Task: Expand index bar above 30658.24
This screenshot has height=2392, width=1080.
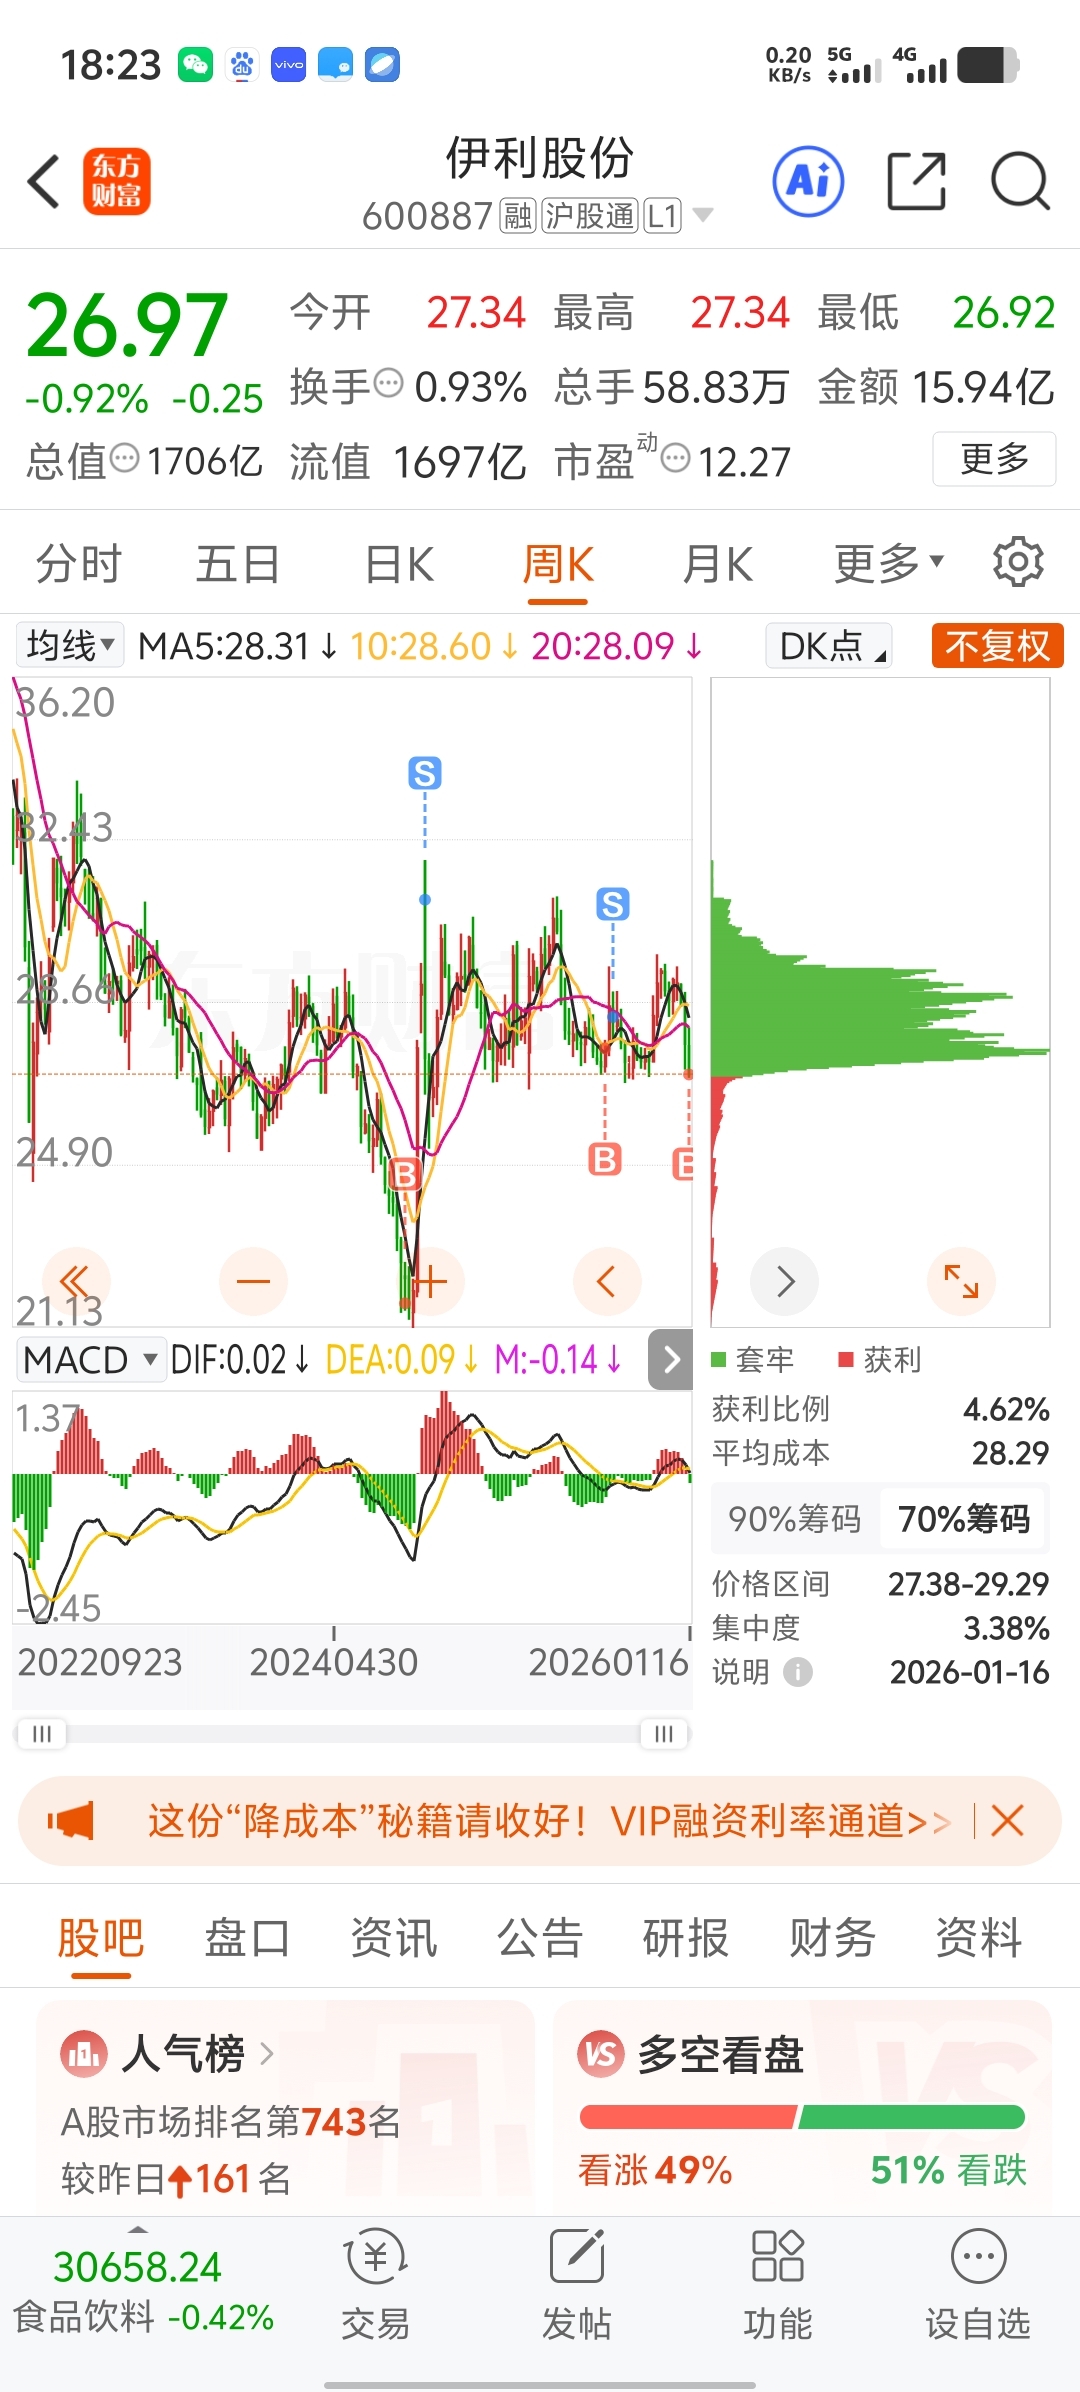Action: pyautogui.click(x=138, y=2230)
